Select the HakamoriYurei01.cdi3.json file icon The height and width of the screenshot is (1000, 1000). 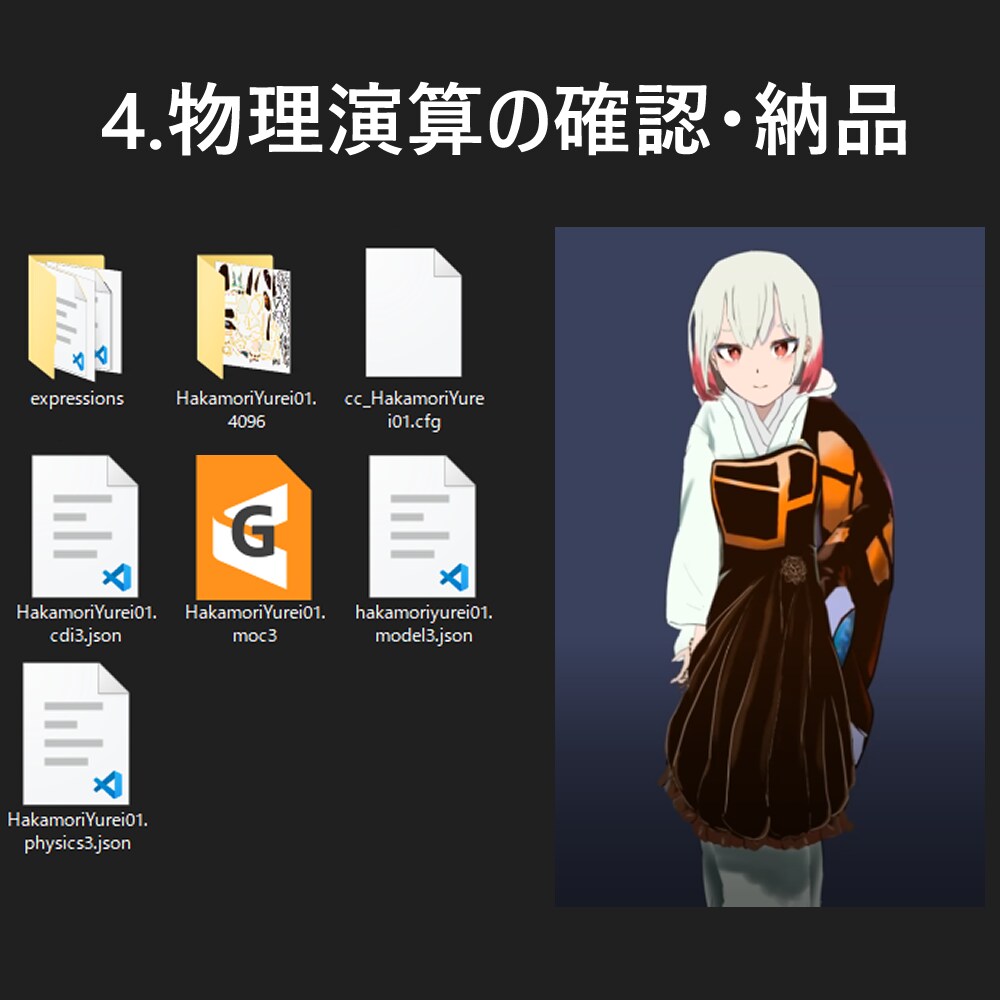(x=85, y=526)
